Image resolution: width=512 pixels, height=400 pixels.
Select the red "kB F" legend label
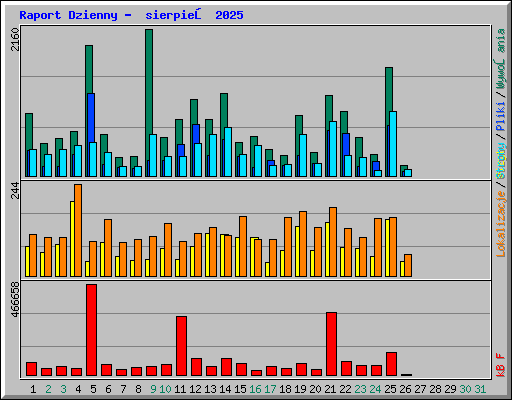[x=501, y=365]
